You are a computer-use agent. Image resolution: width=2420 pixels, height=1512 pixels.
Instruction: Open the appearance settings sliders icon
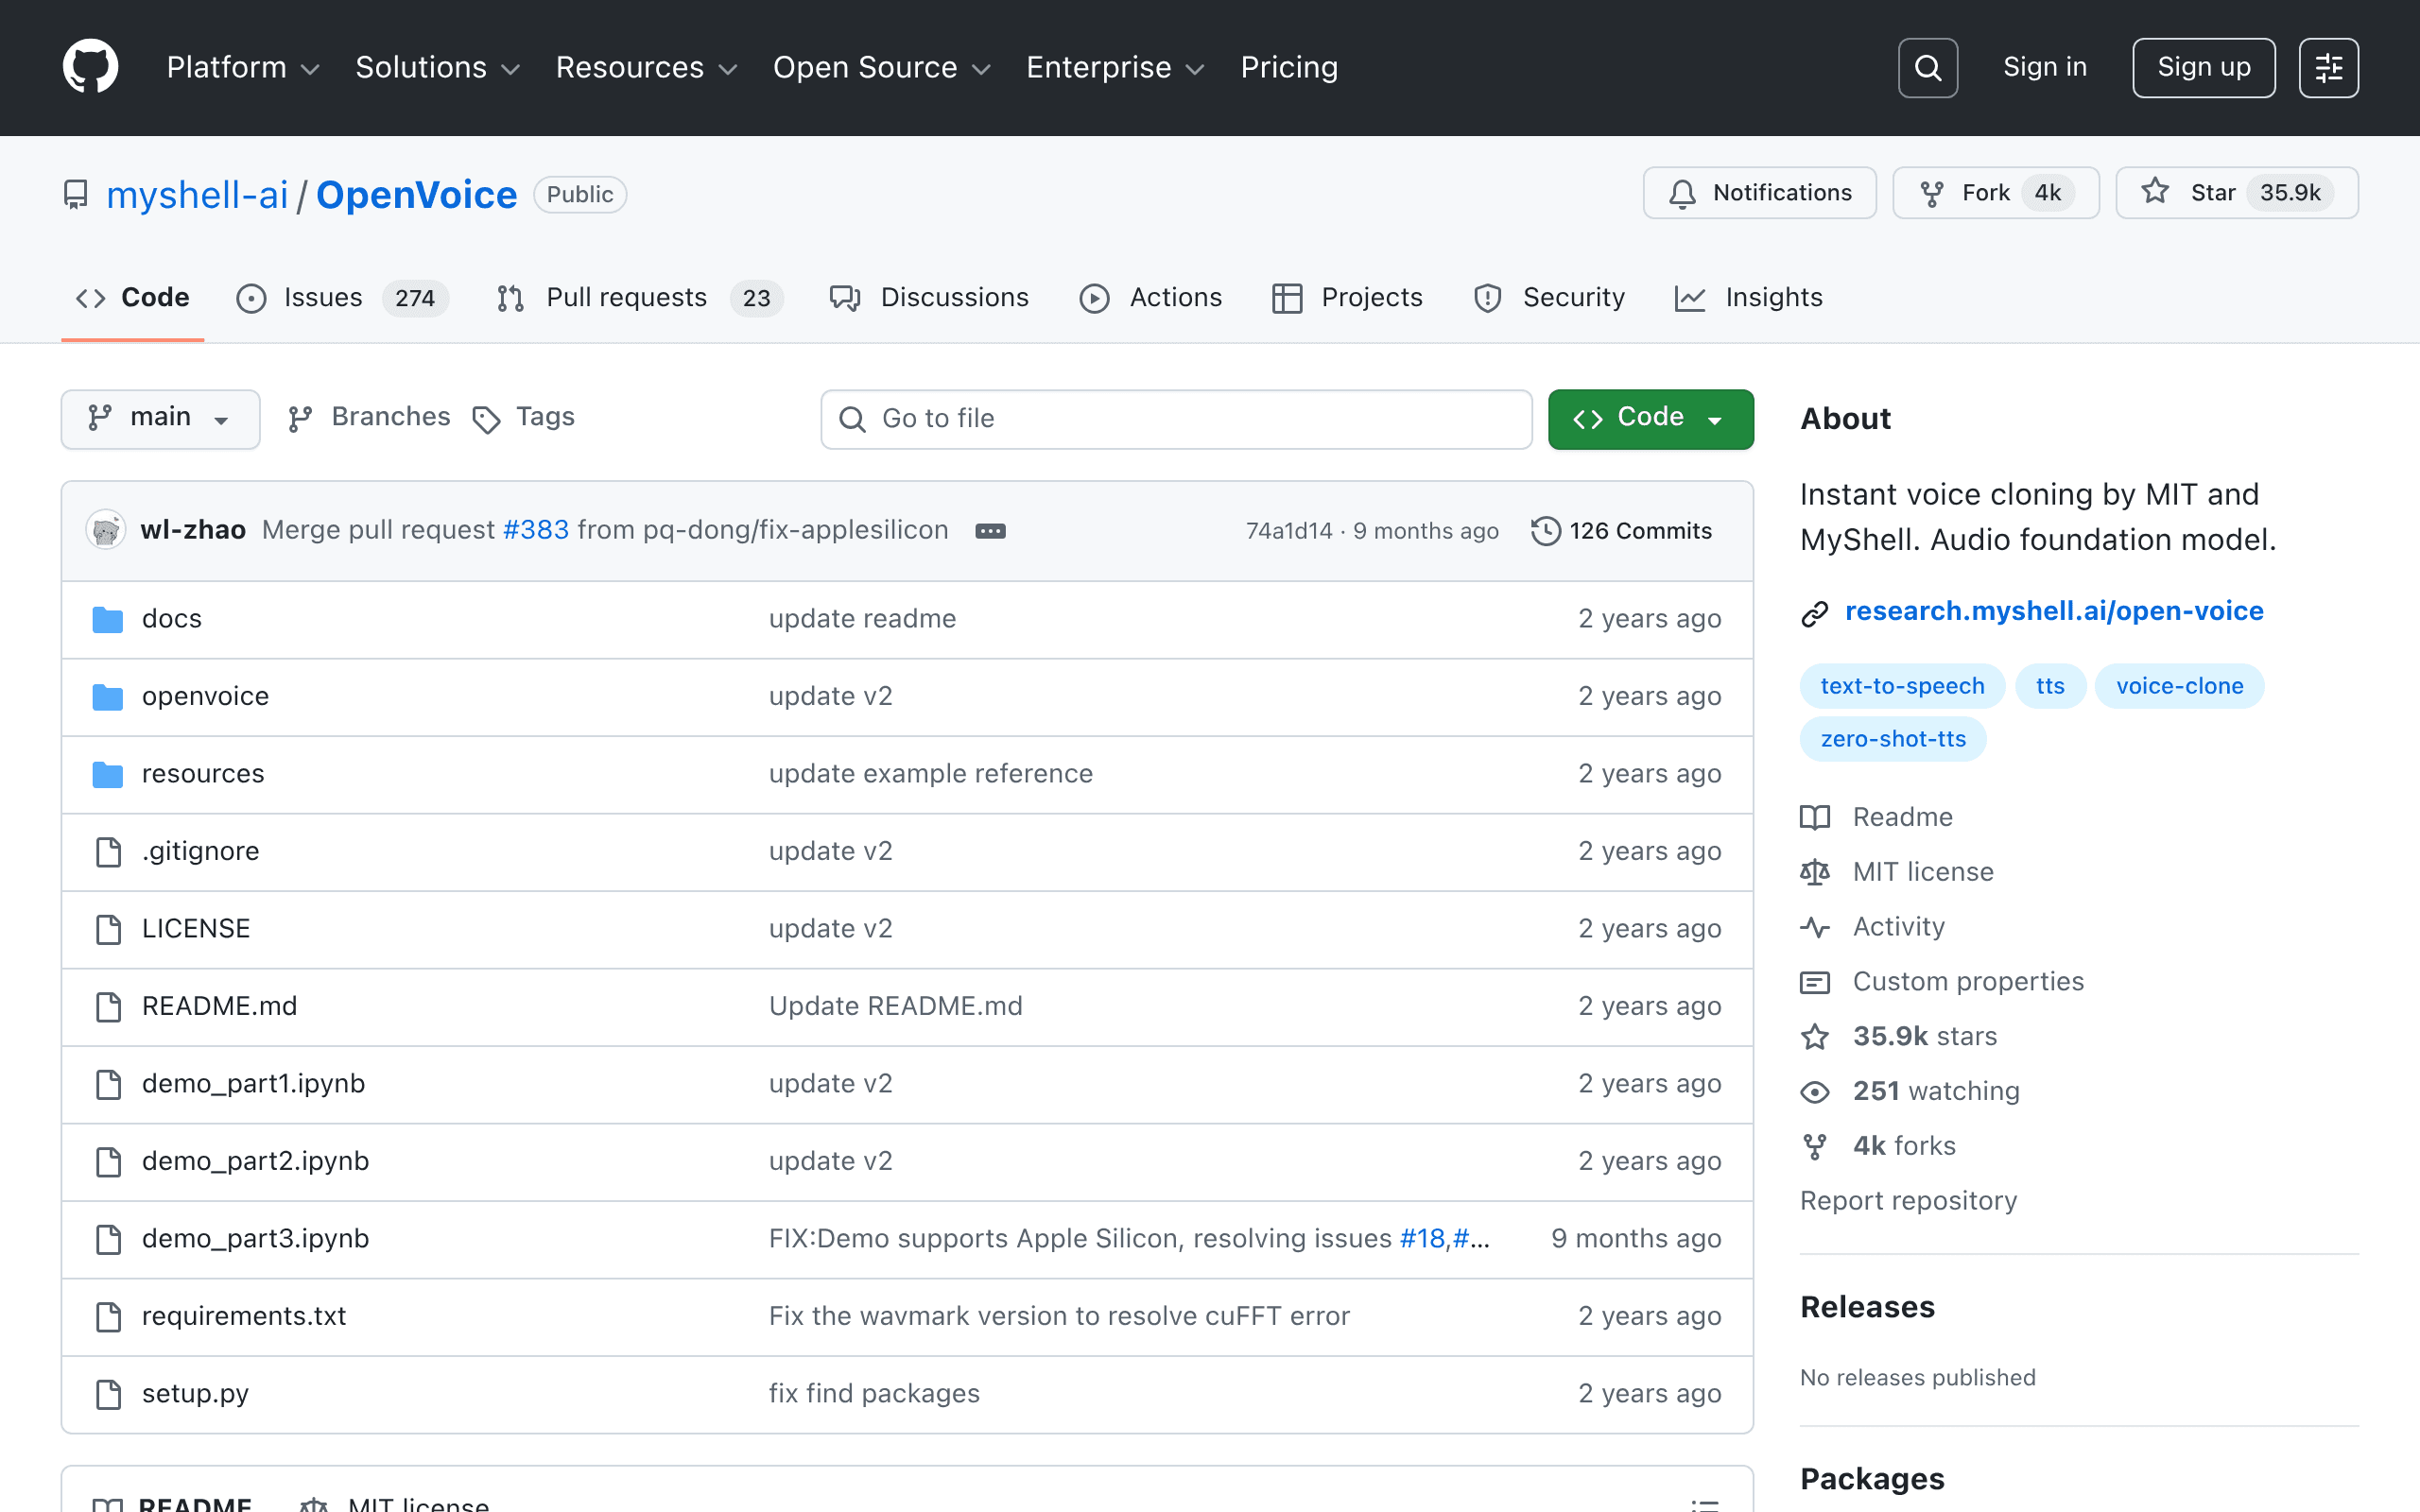[2328, 67]
